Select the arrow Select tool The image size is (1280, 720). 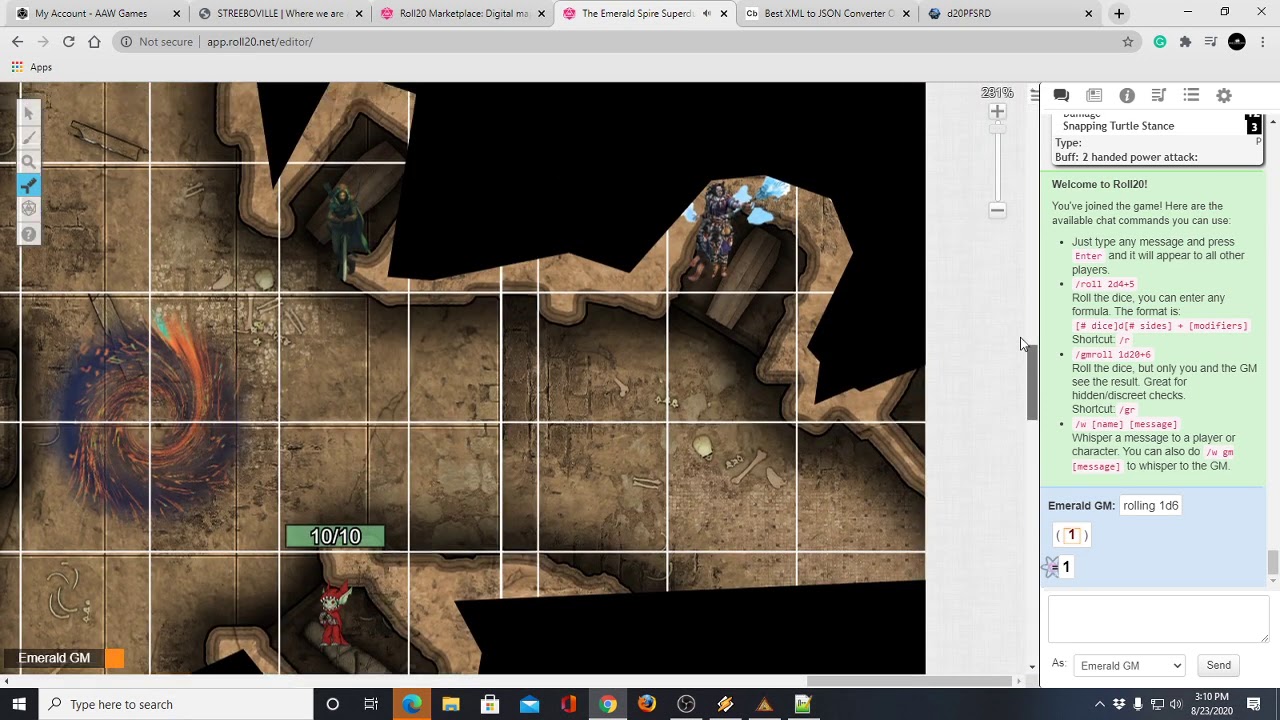coord(28,113)
